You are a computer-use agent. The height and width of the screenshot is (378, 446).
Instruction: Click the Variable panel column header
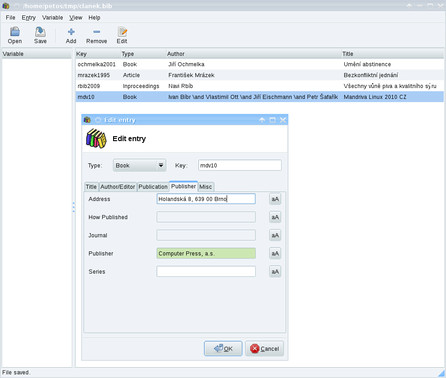click(37, 54)
